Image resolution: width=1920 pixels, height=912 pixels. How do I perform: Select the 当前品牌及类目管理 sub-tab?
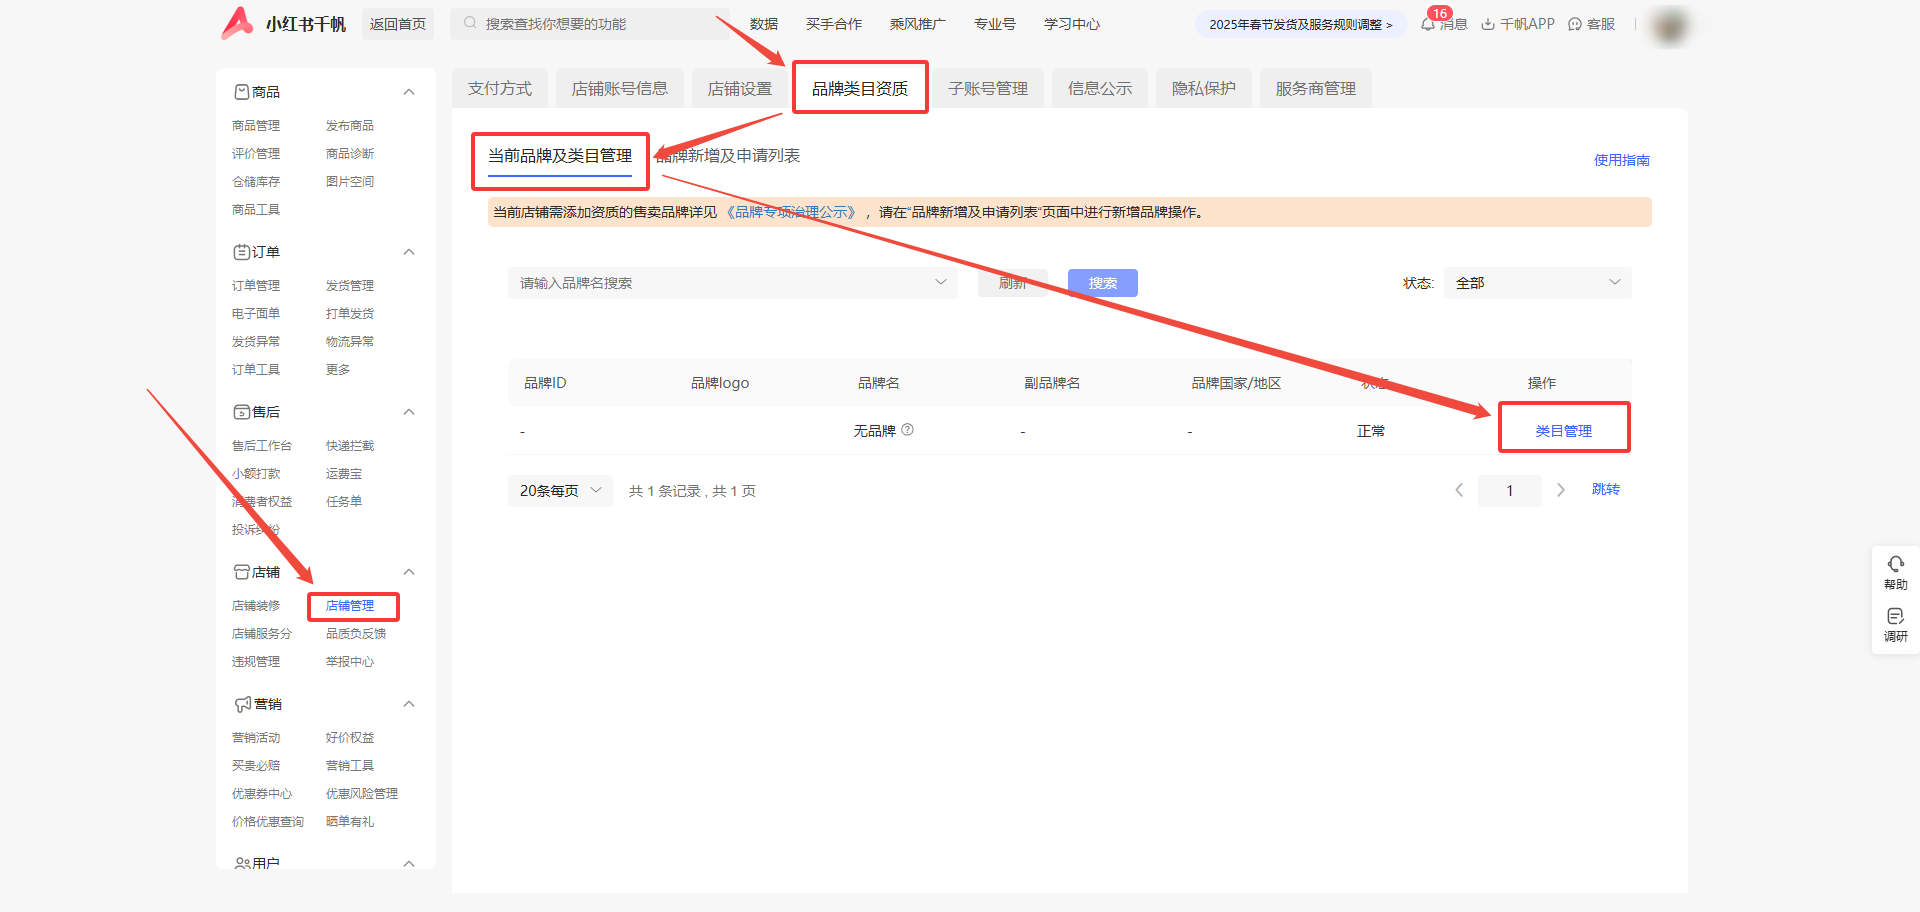click(560, 156)
